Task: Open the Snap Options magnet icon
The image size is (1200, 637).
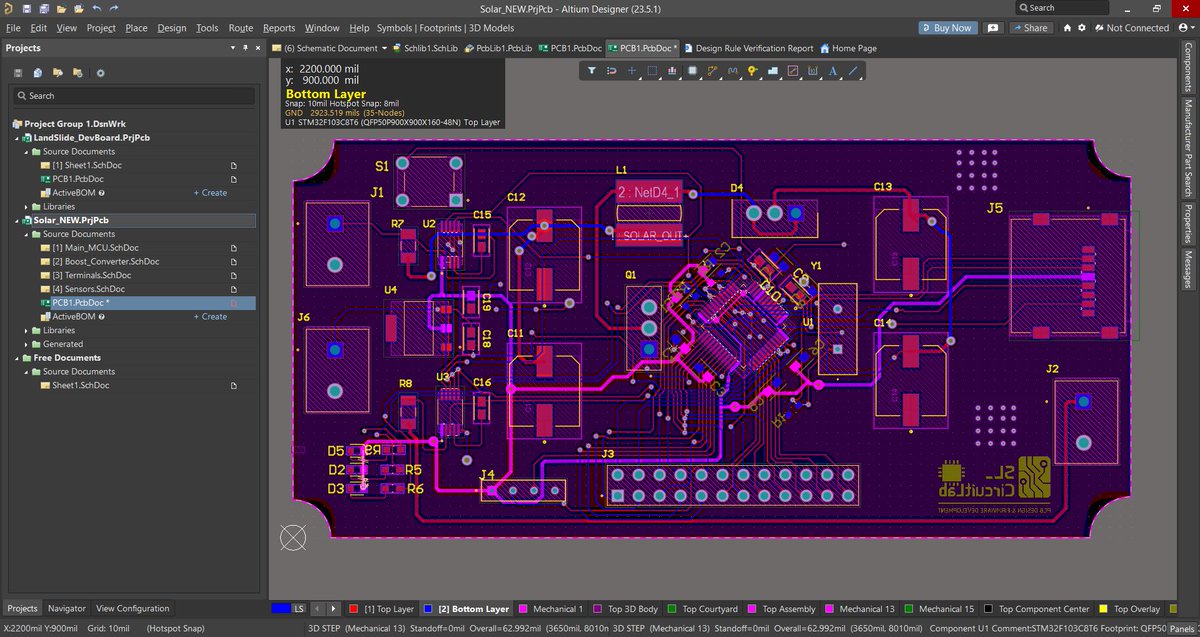Action: 611,71
